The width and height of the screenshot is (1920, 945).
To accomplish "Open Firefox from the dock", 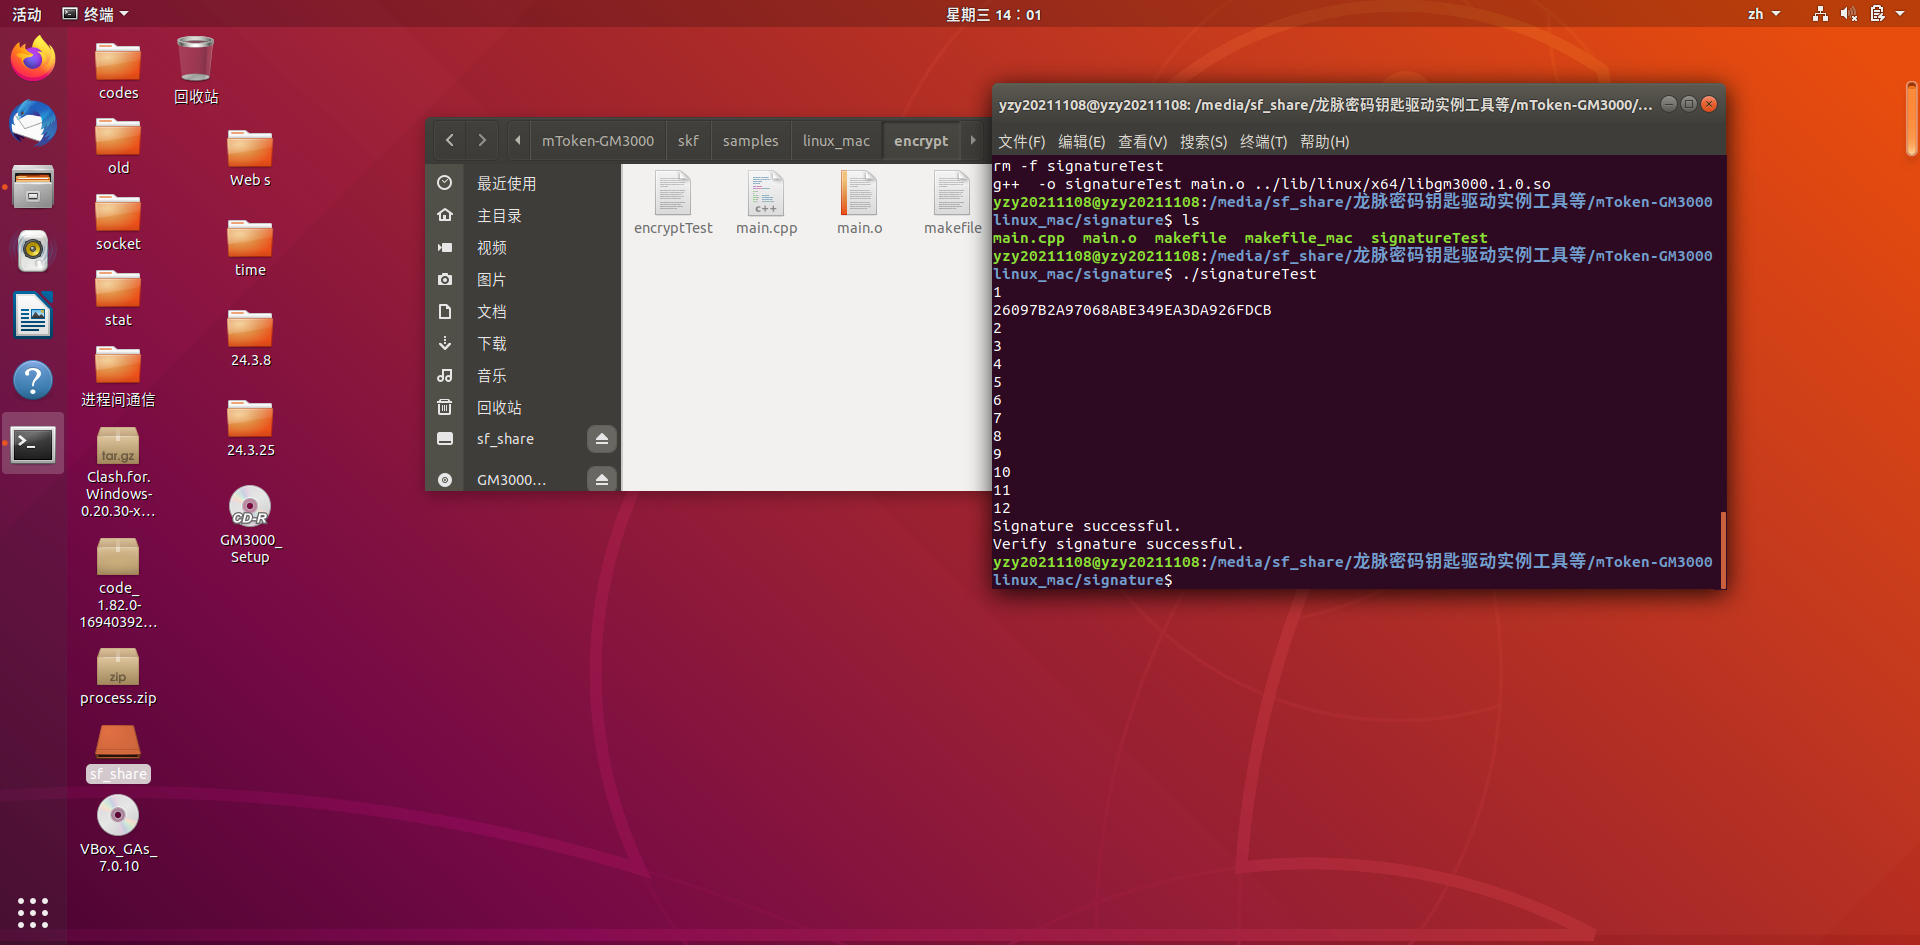I will 33,59.
